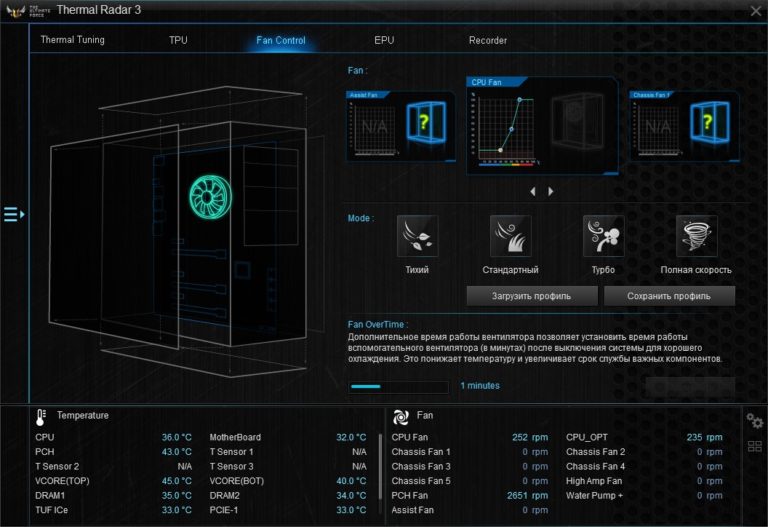This screenshot has height=527, width=768.
Task: Show previous fan with left arrow
Action: point(533,192)
